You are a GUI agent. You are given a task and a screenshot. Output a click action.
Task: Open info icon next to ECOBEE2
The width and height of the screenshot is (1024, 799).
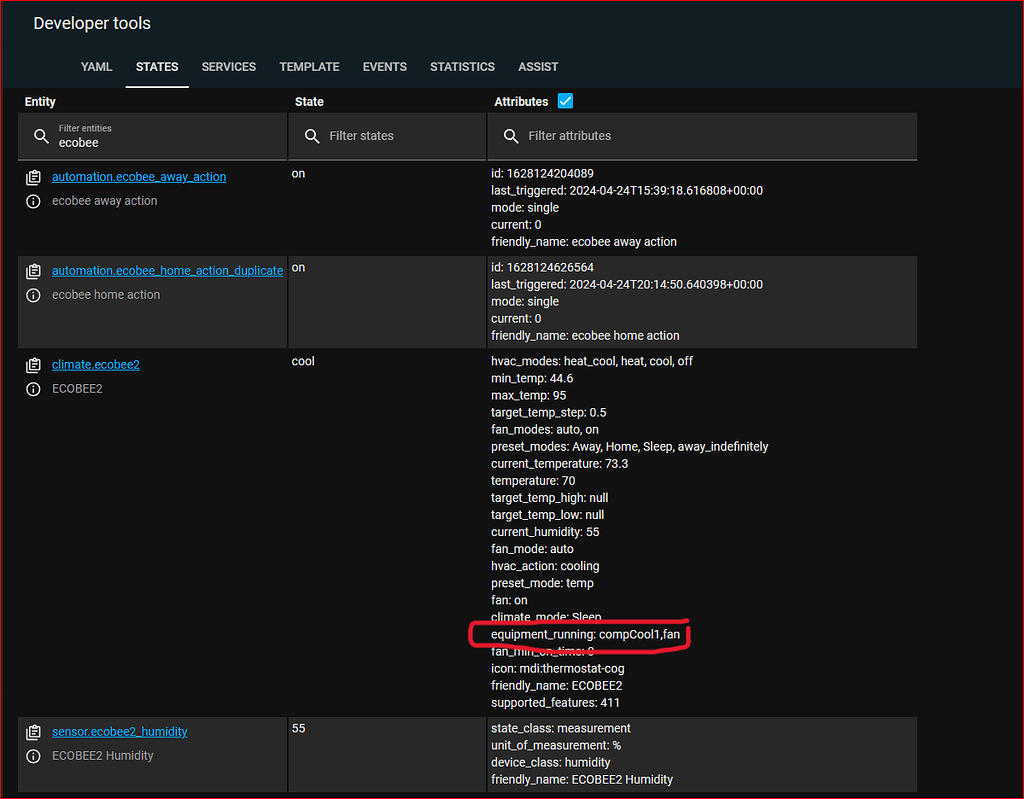coord(33,389)
